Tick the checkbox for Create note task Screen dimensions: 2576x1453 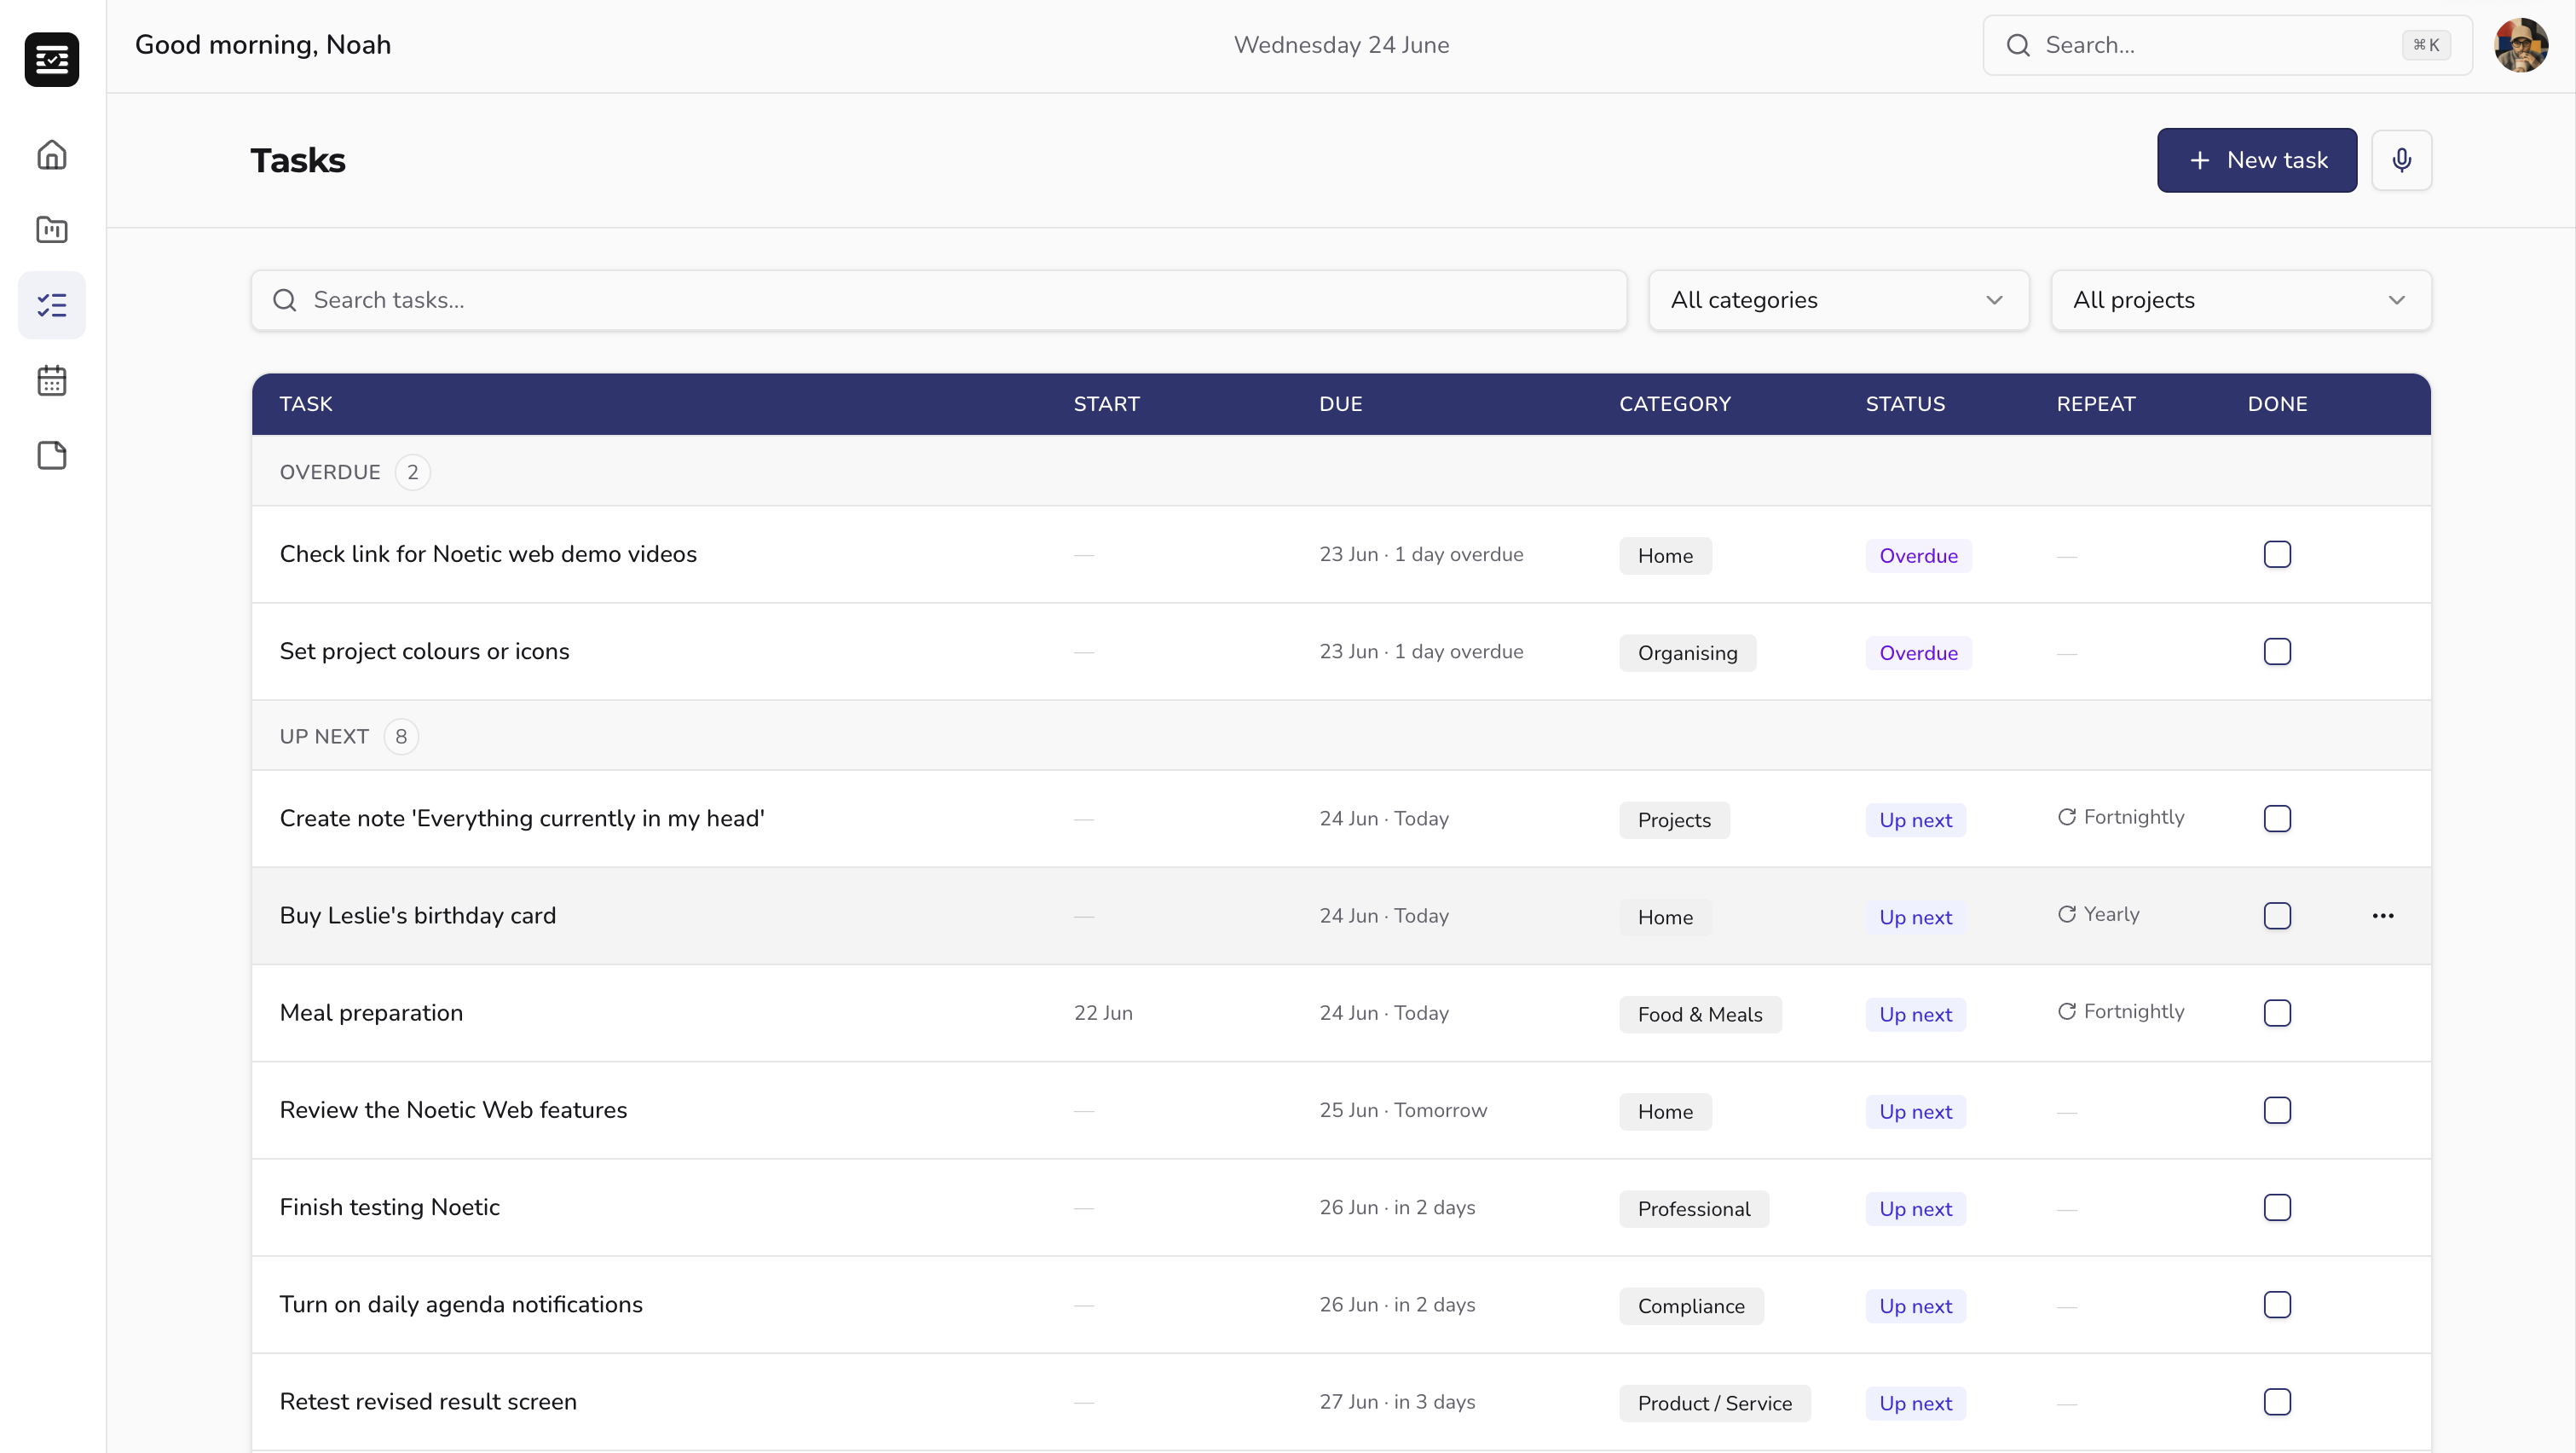(2277, 818)
